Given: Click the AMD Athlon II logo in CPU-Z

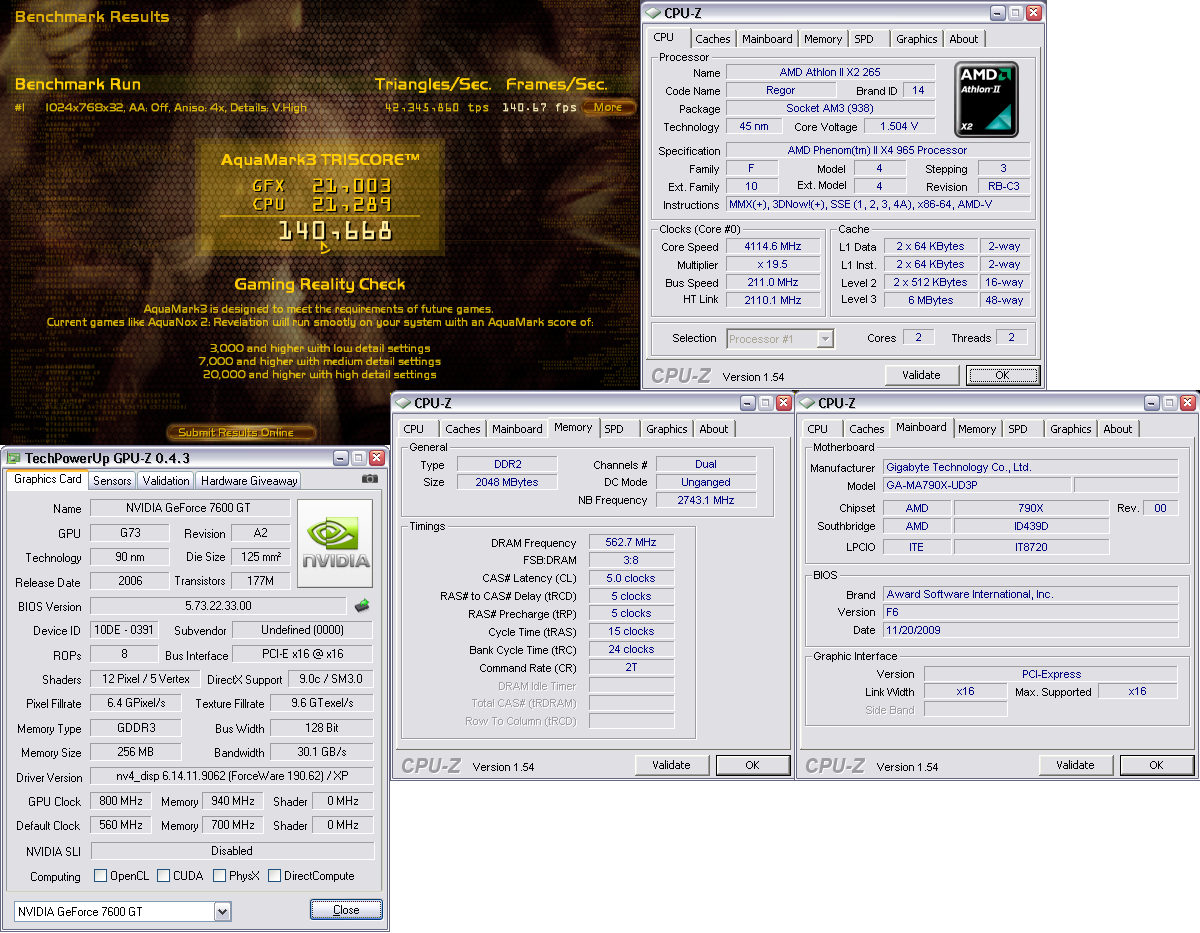Looking at the screenshot, I should [987, 100].
